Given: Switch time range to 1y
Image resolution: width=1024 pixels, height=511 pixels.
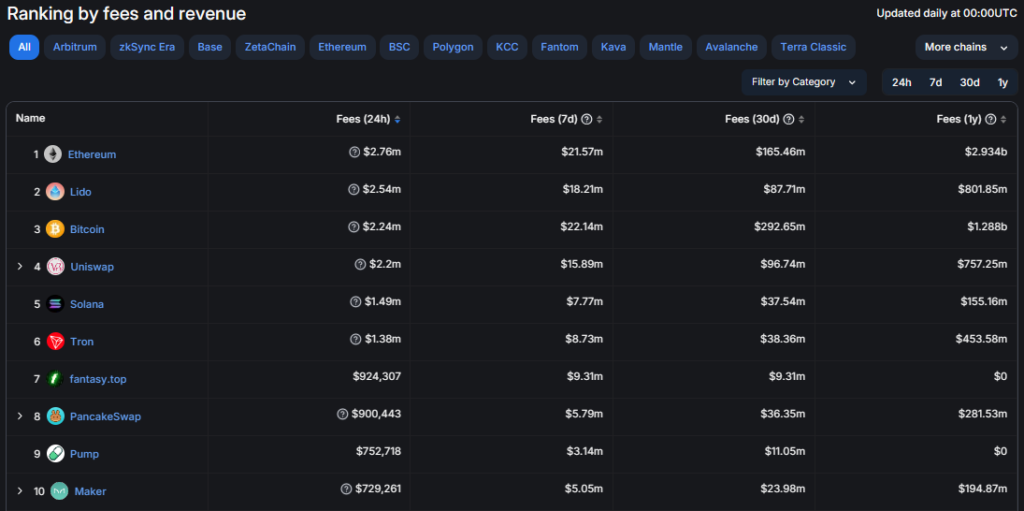Looking at the screenshot, I should 1002,82.
